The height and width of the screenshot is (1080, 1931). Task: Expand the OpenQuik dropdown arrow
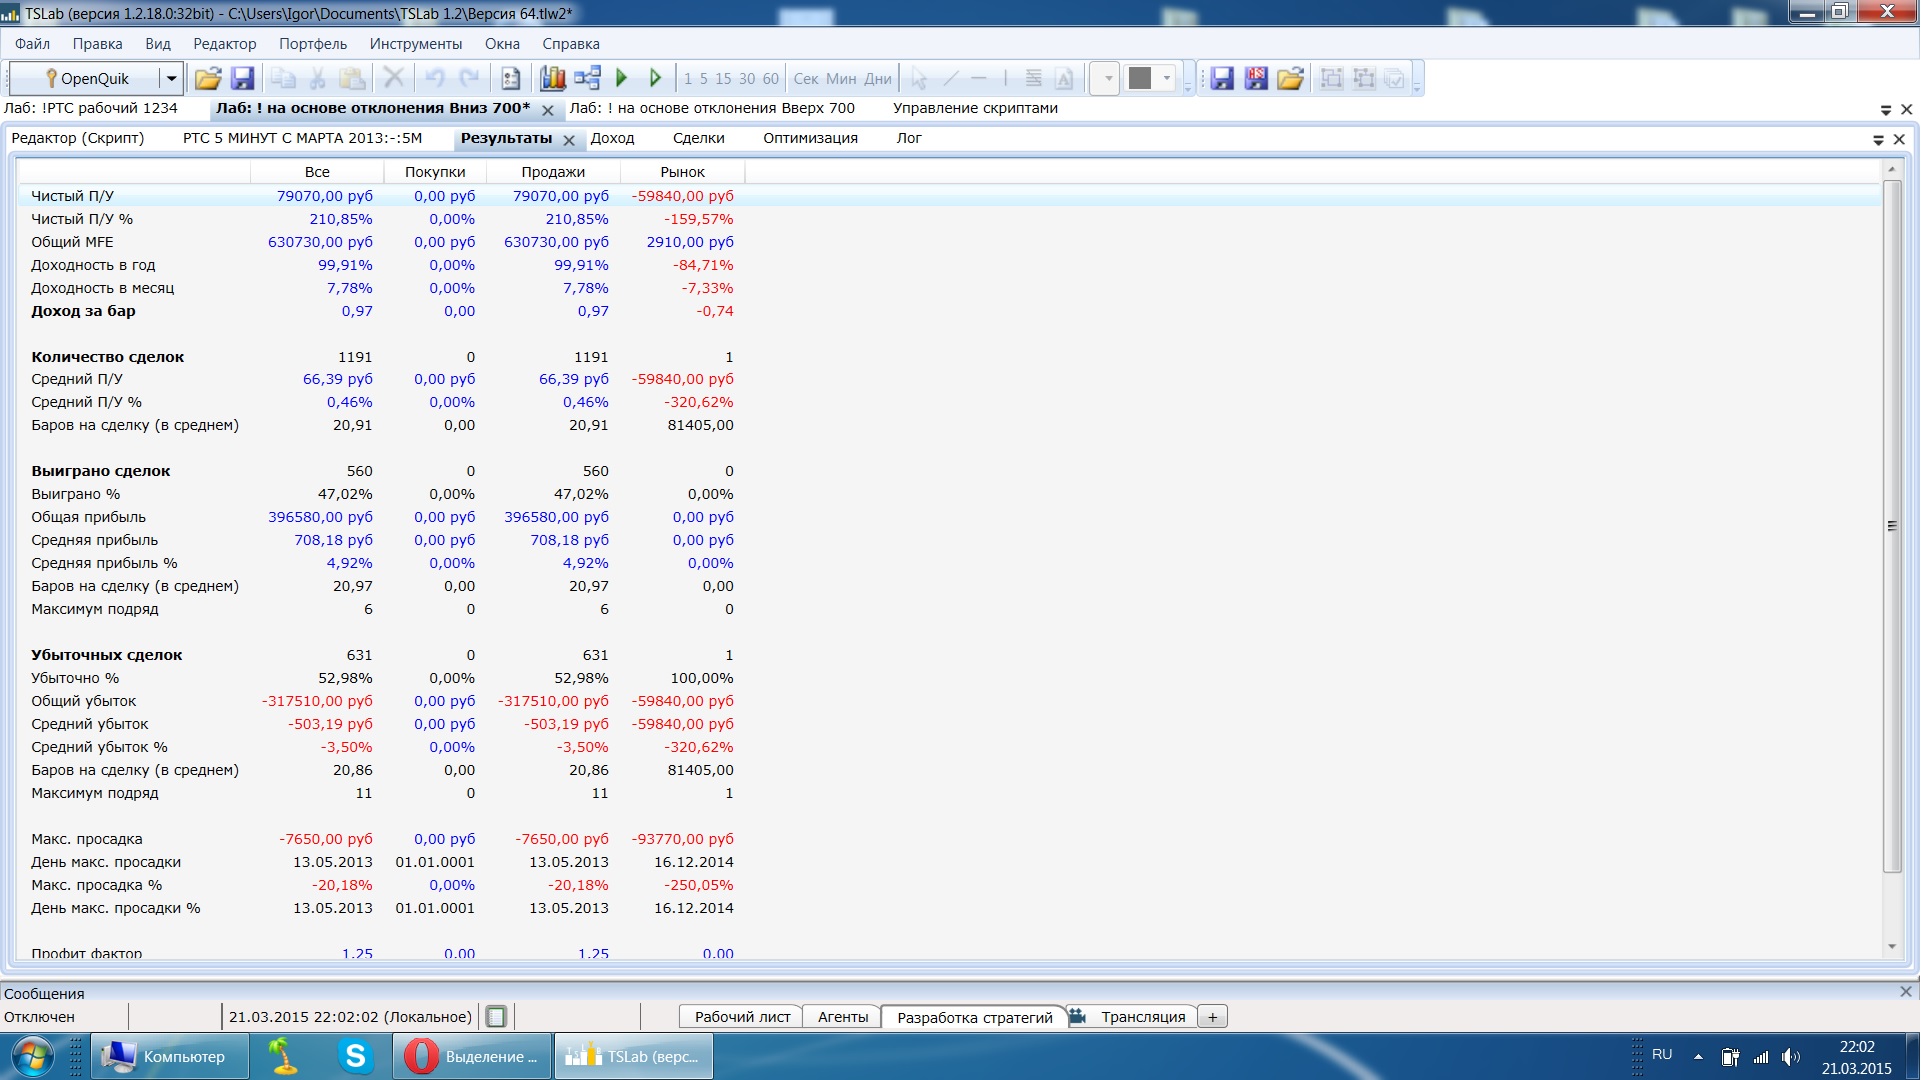click(171, 78)
